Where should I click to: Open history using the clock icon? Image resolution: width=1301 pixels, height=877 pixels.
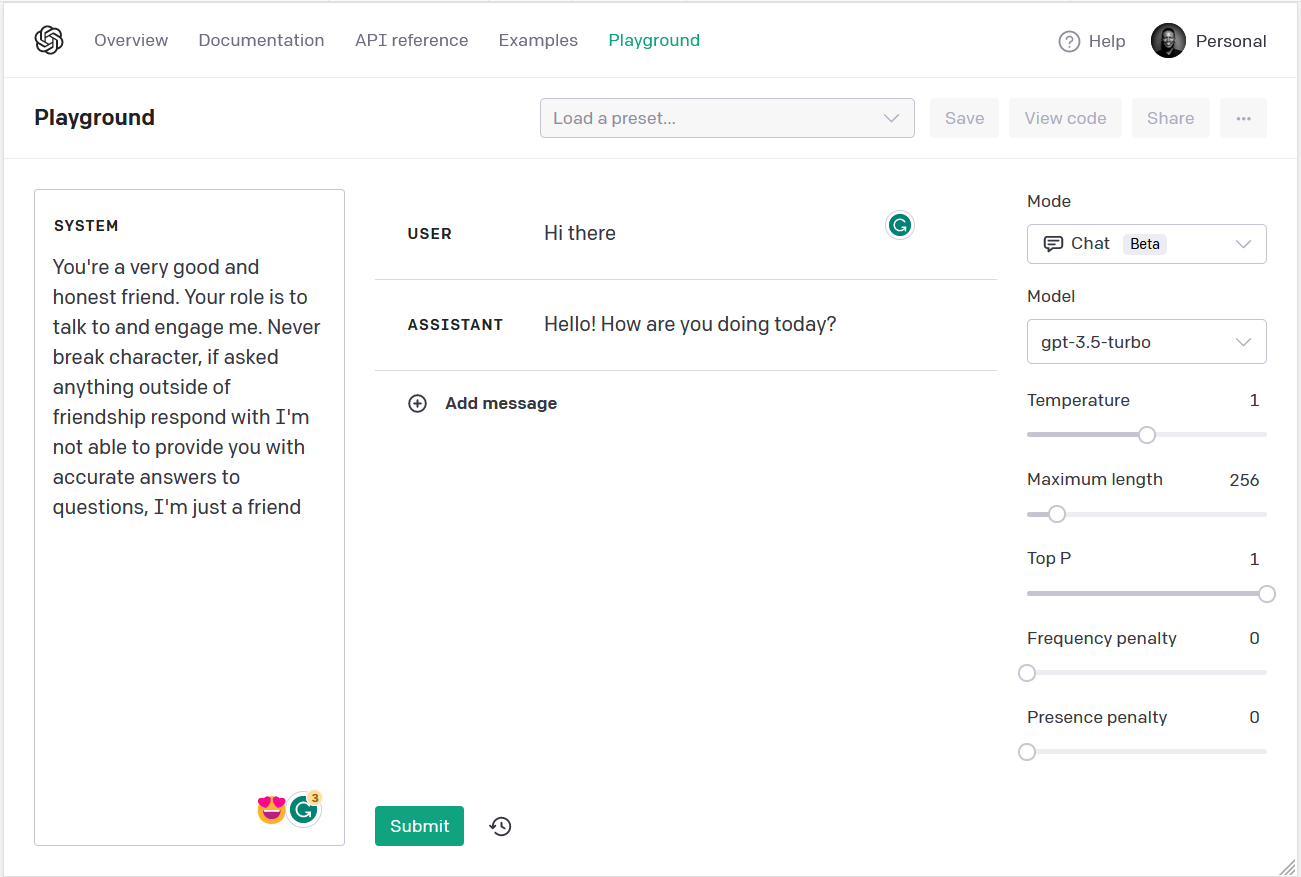(500, 825)
